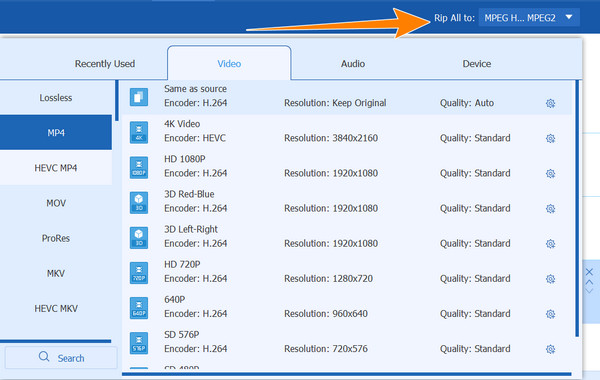The height and width of the screenshot is (380, 600).
Task: Switch to the Device tab
Action: click(477, 64)
